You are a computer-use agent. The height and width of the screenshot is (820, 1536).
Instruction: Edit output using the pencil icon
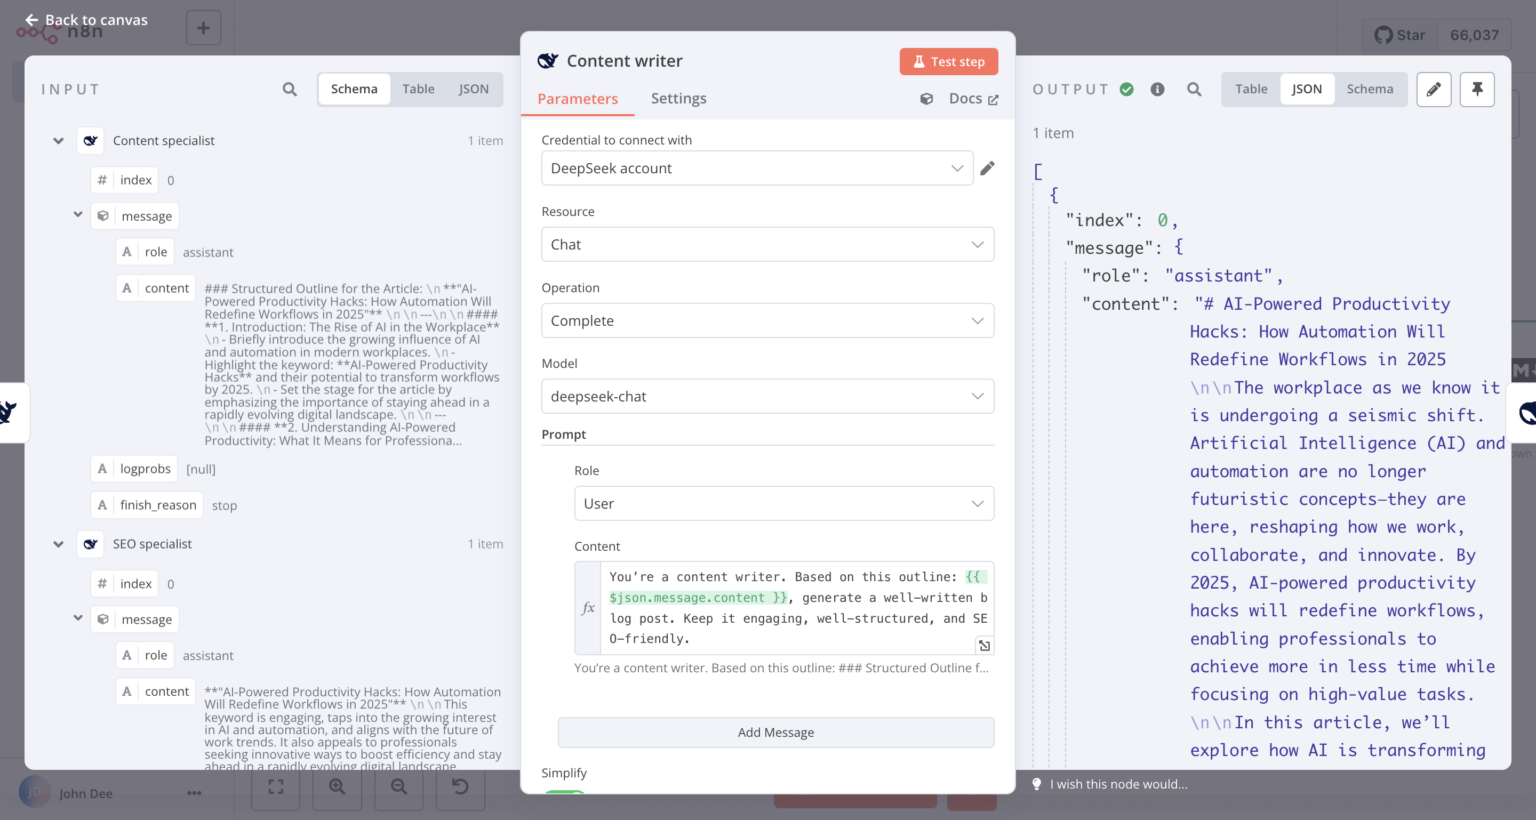pyautogui.click(x=1433, y=89)
